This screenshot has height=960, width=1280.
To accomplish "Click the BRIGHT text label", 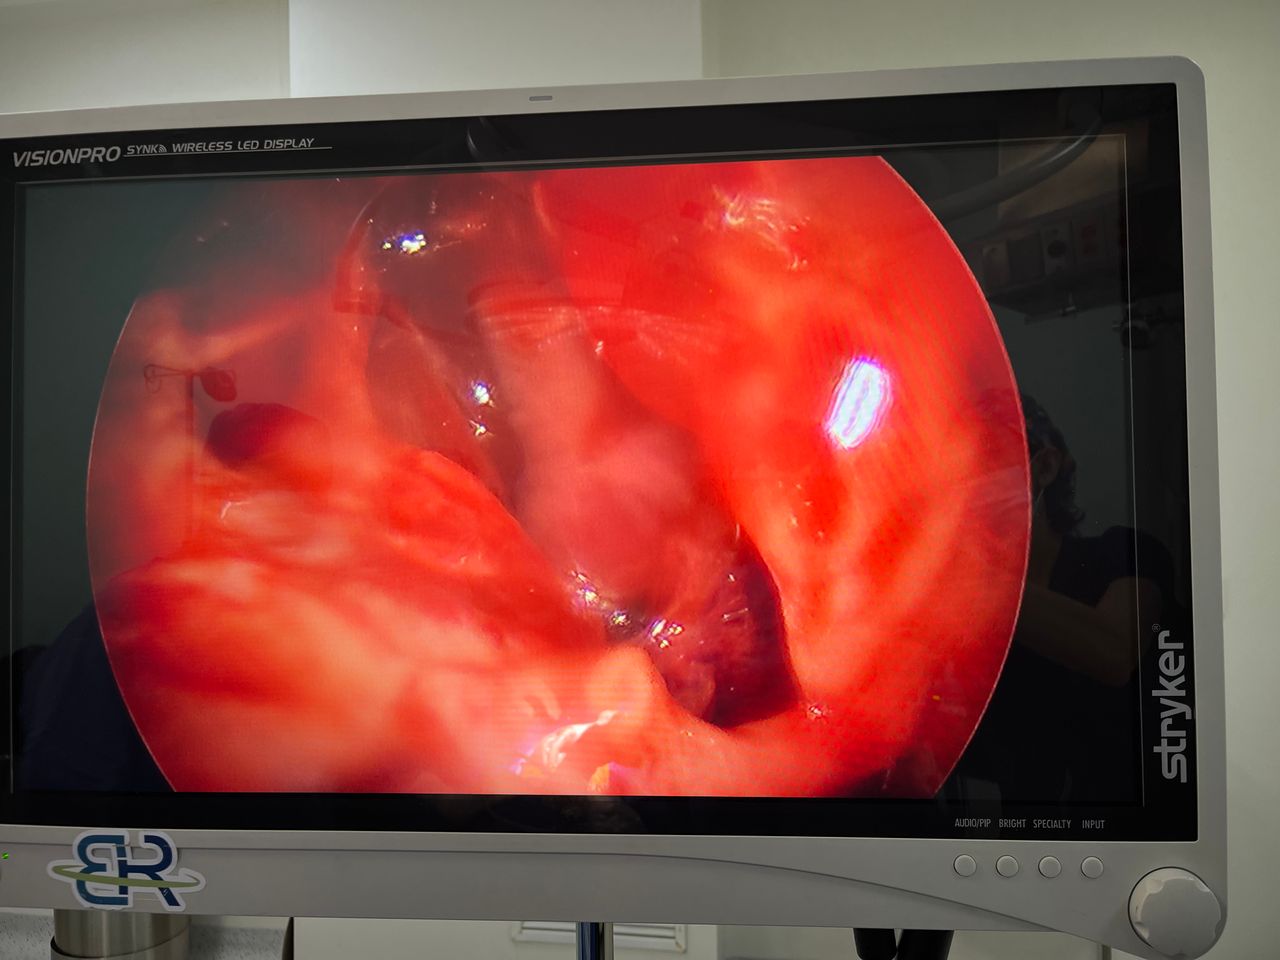I will (x=1012, y=824).
